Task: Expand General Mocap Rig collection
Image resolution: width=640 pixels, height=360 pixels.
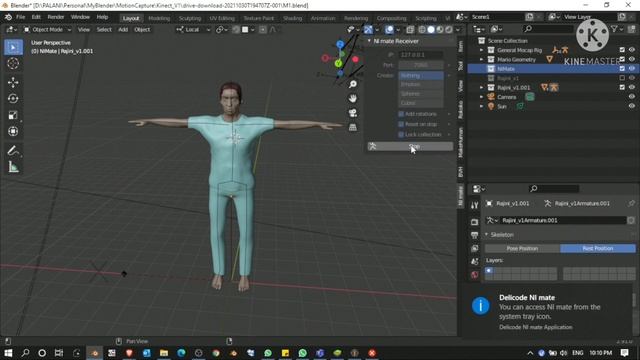Action: tap(481, 50)
